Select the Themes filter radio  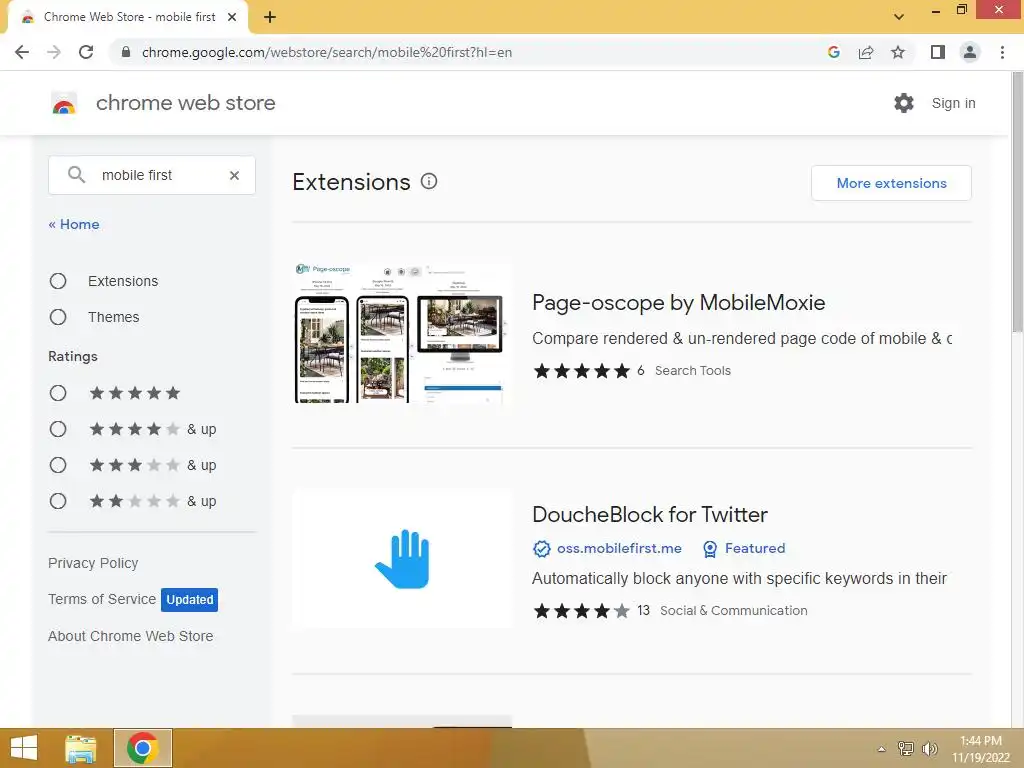click(x=58, y=317)
